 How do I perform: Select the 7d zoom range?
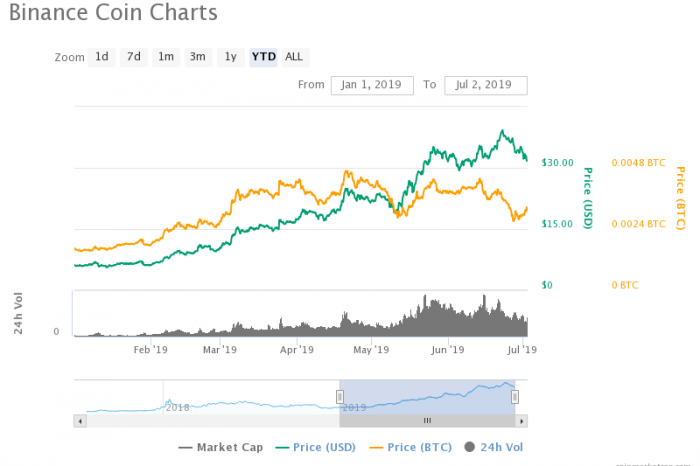click(134, 57)
